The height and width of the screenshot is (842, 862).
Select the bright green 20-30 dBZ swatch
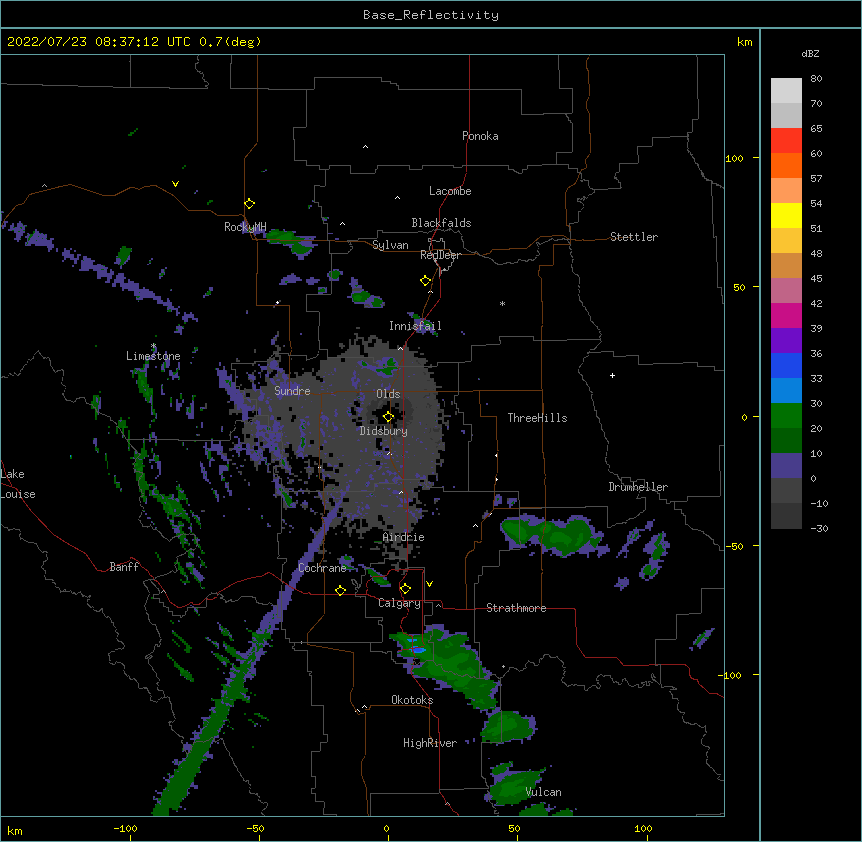click(786, 416)
